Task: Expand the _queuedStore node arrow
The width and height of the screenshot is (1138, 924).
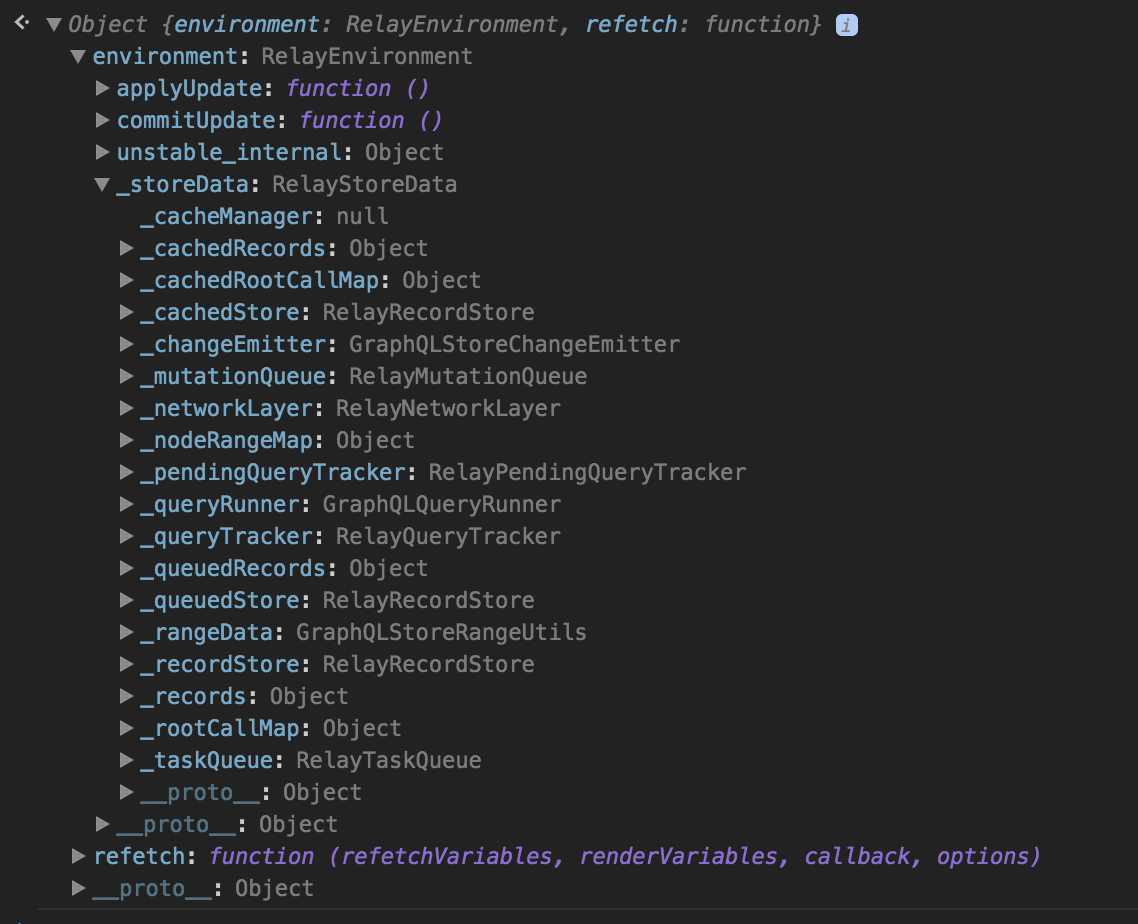Action: pyautogui.click(x=126, y=600)
